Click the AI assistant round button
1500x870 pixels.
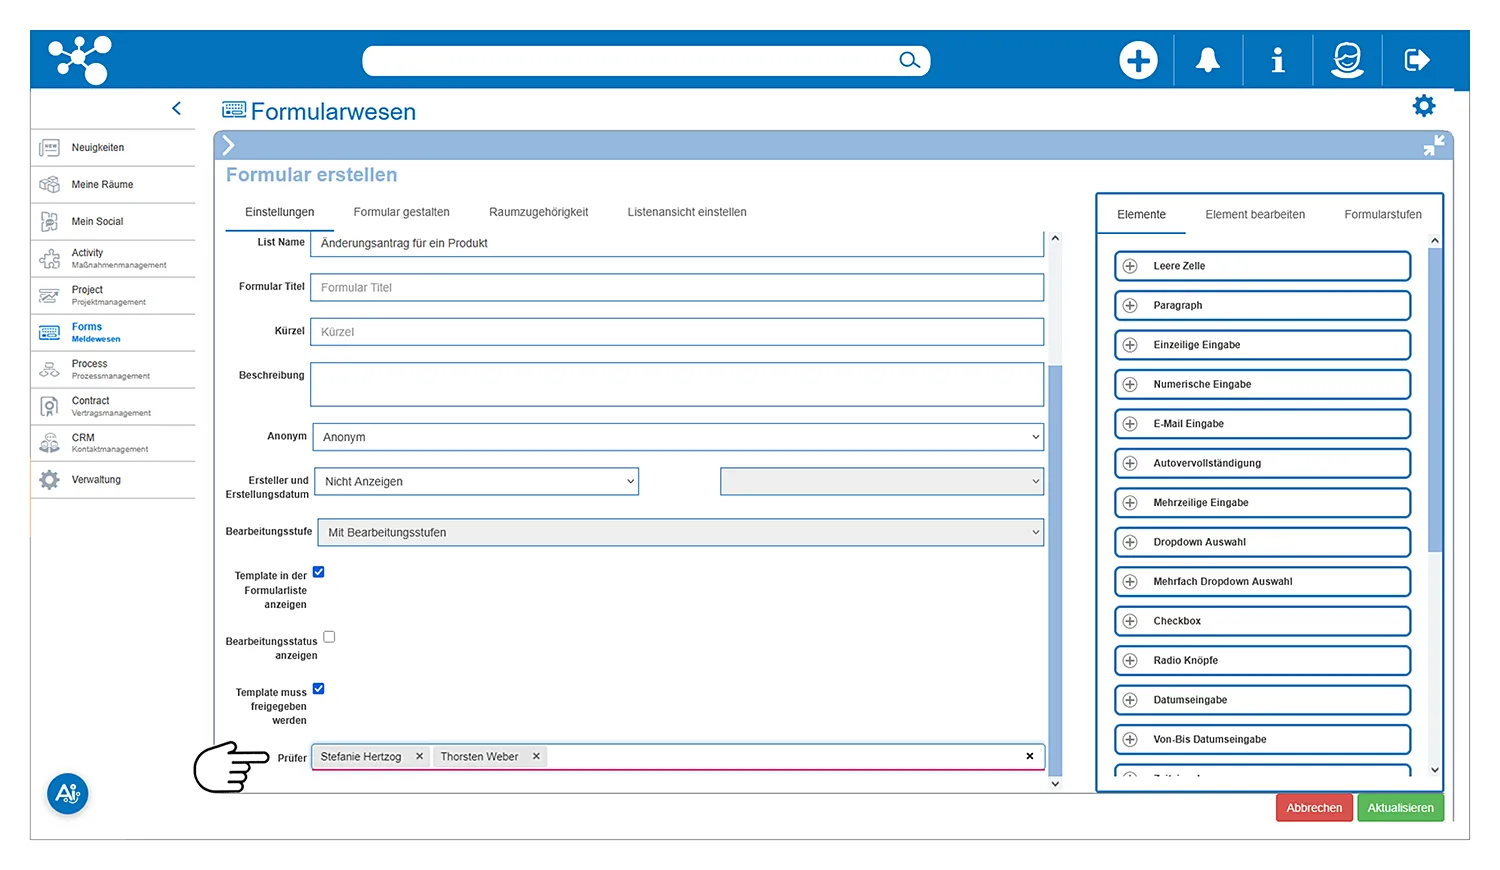[x=68, y=794]
